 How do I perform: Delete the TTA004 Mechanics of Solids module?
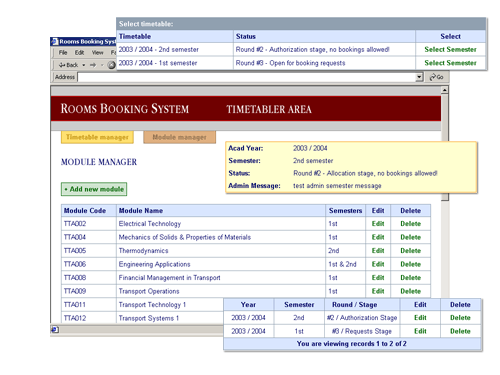(411, 237)
